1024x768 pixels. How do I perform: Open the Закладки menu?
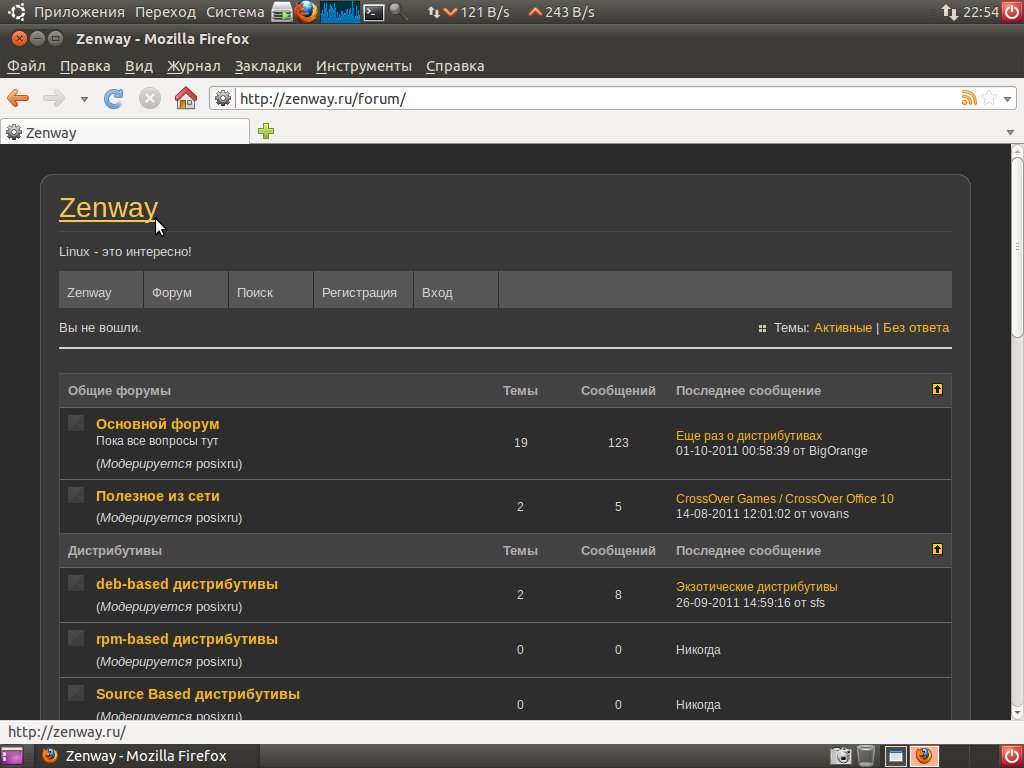pyautogui.click(x=268, y=66)
